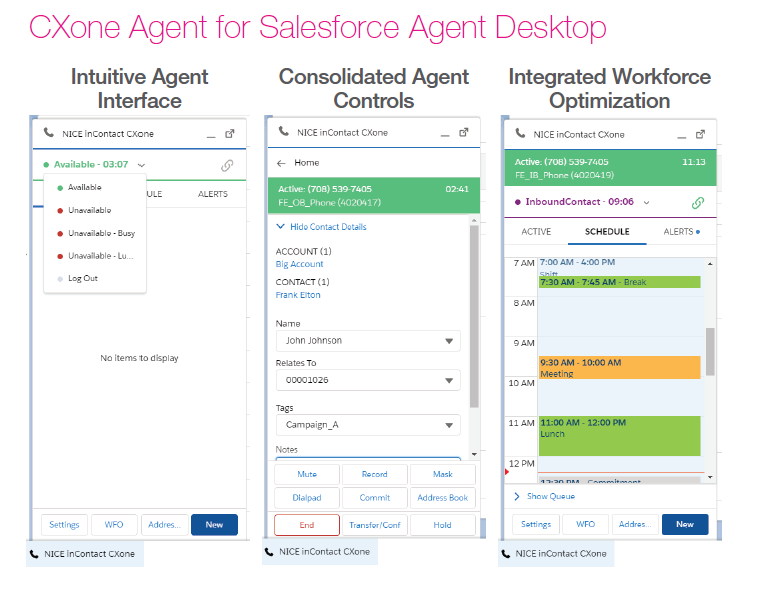Click phone icon in middle panel header
Viewport: 762px width, 590px height.
click(284, 131)
